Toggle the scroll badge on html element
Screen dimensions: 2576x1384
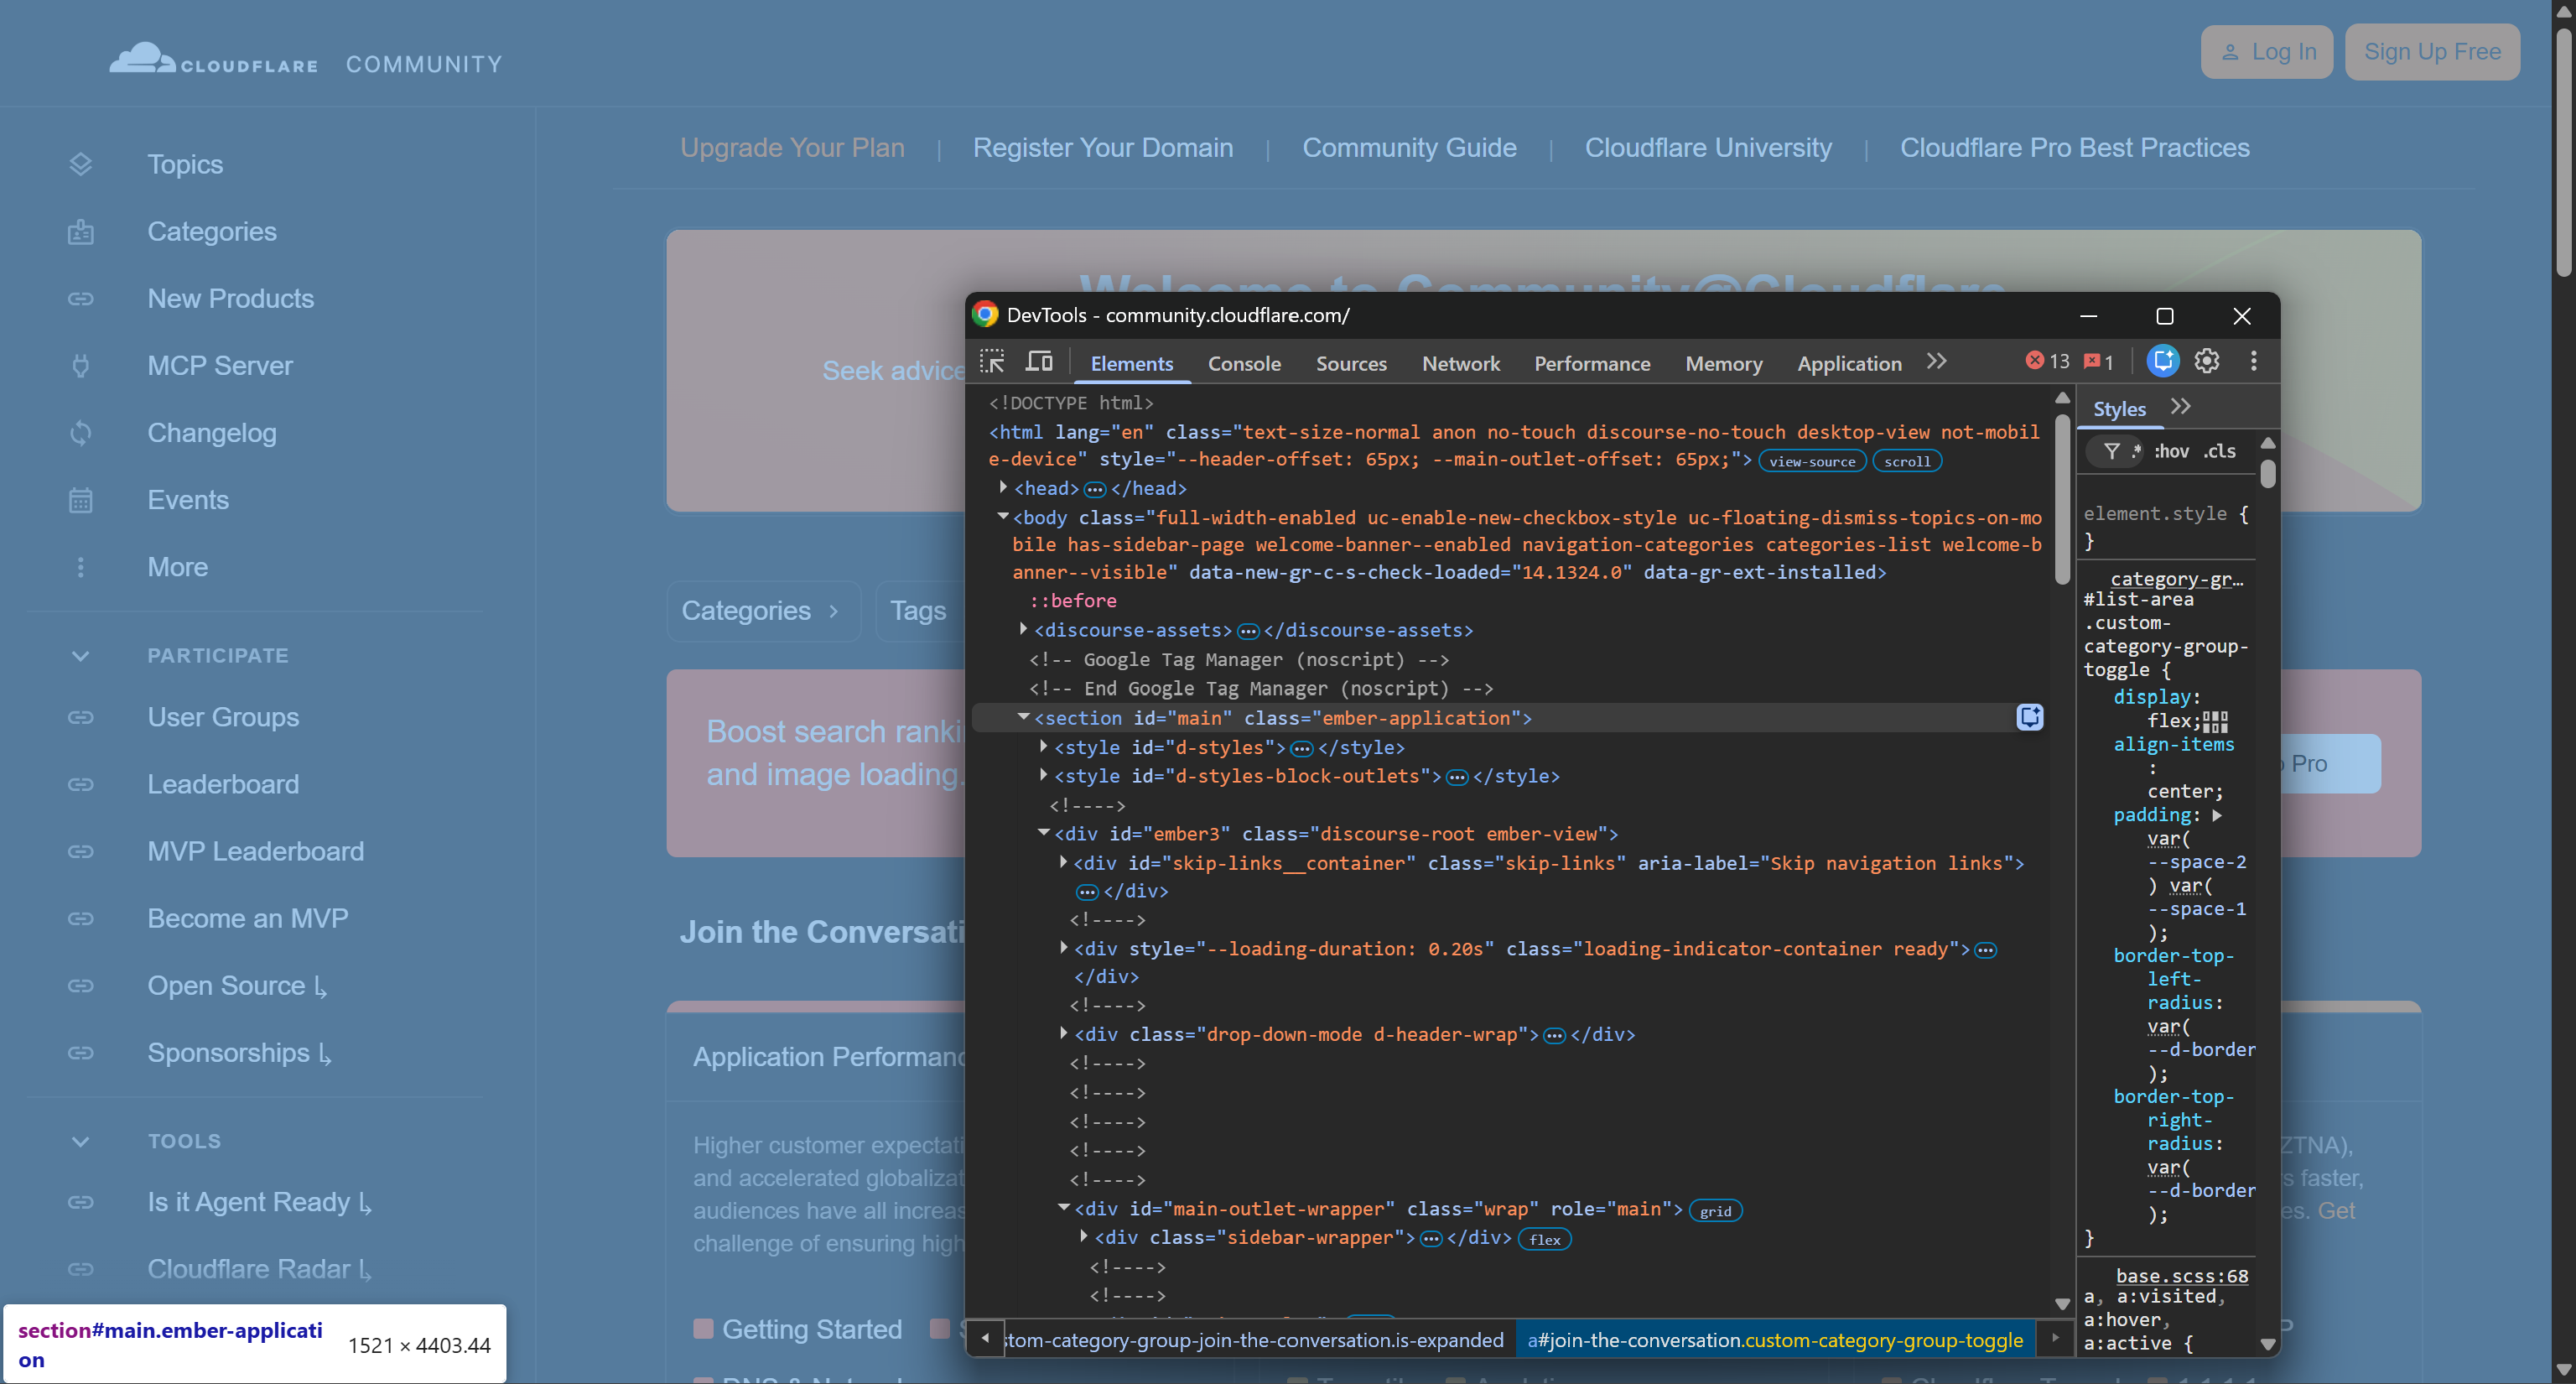tap(1907, 461)
